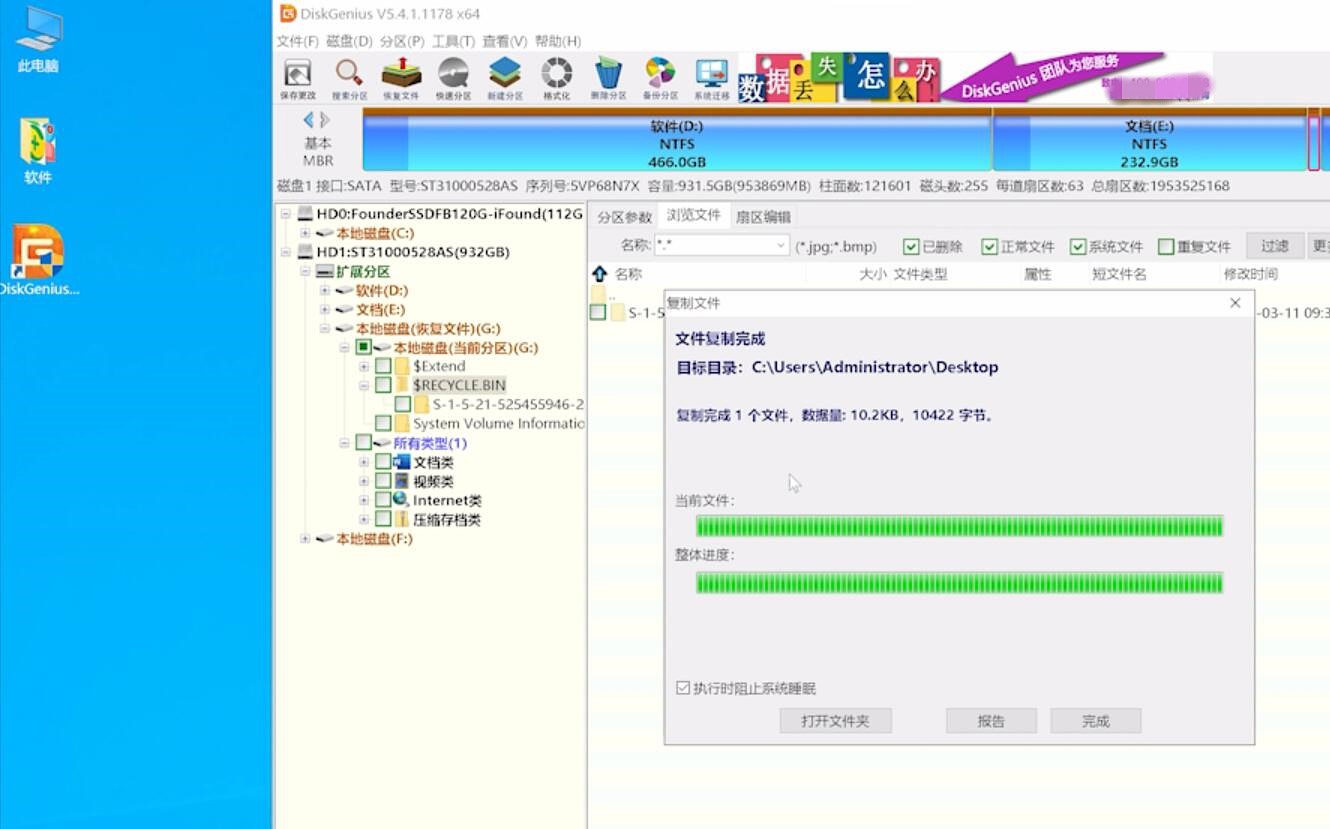Check the 所有类型(1) checkbox
1330x829 pixels.
[x=363, y=443]
